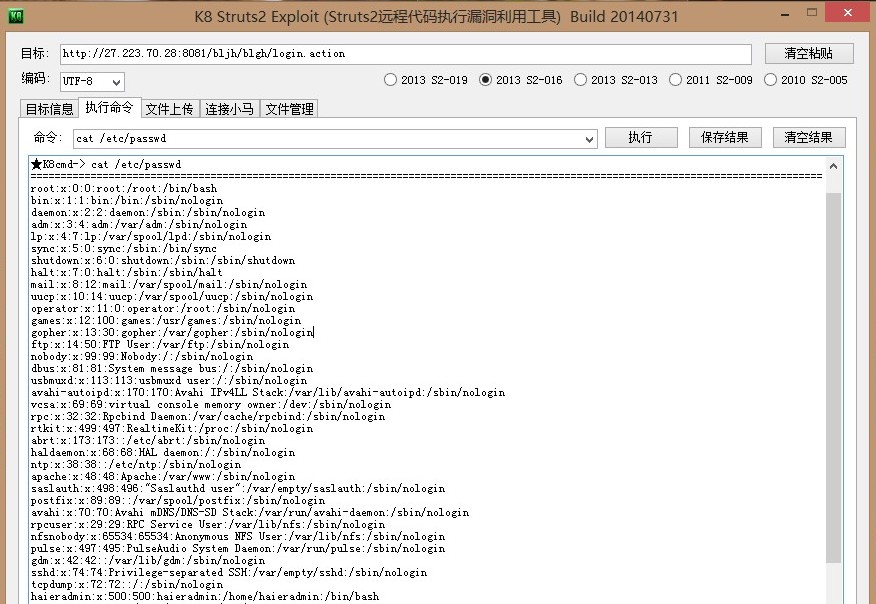This screenshot has width=876, height=604.
Task: Click the pulse:x:497:495 PulseAudio line
Action: 238,548
